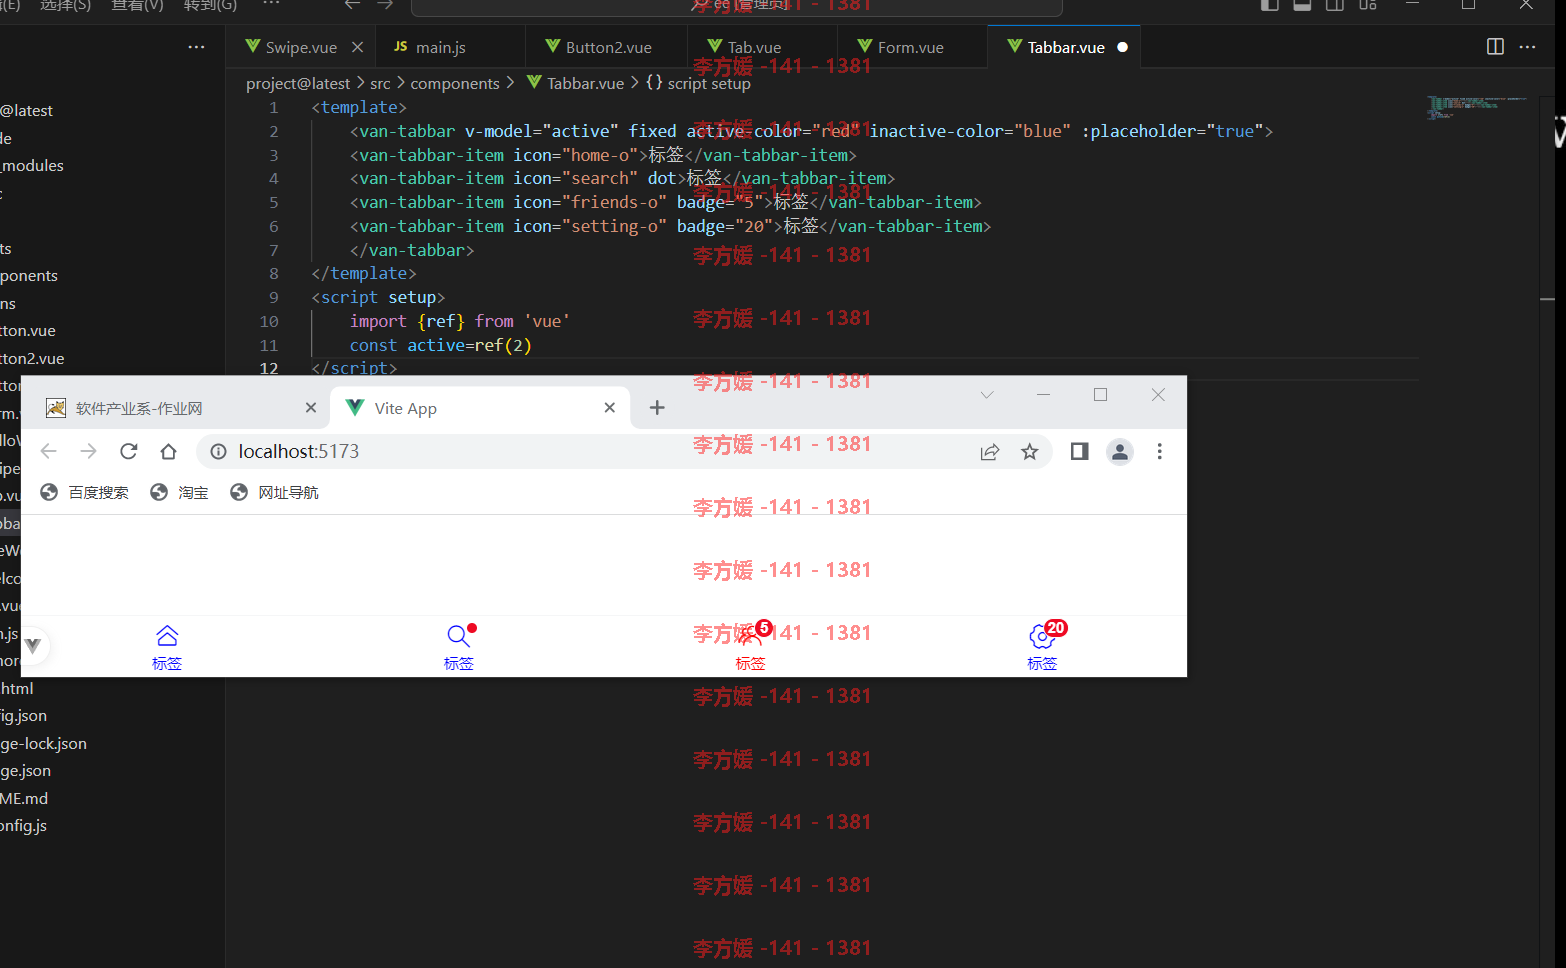Reload the localhost page in browser
1566x968 pixels.
coord(128,451)
